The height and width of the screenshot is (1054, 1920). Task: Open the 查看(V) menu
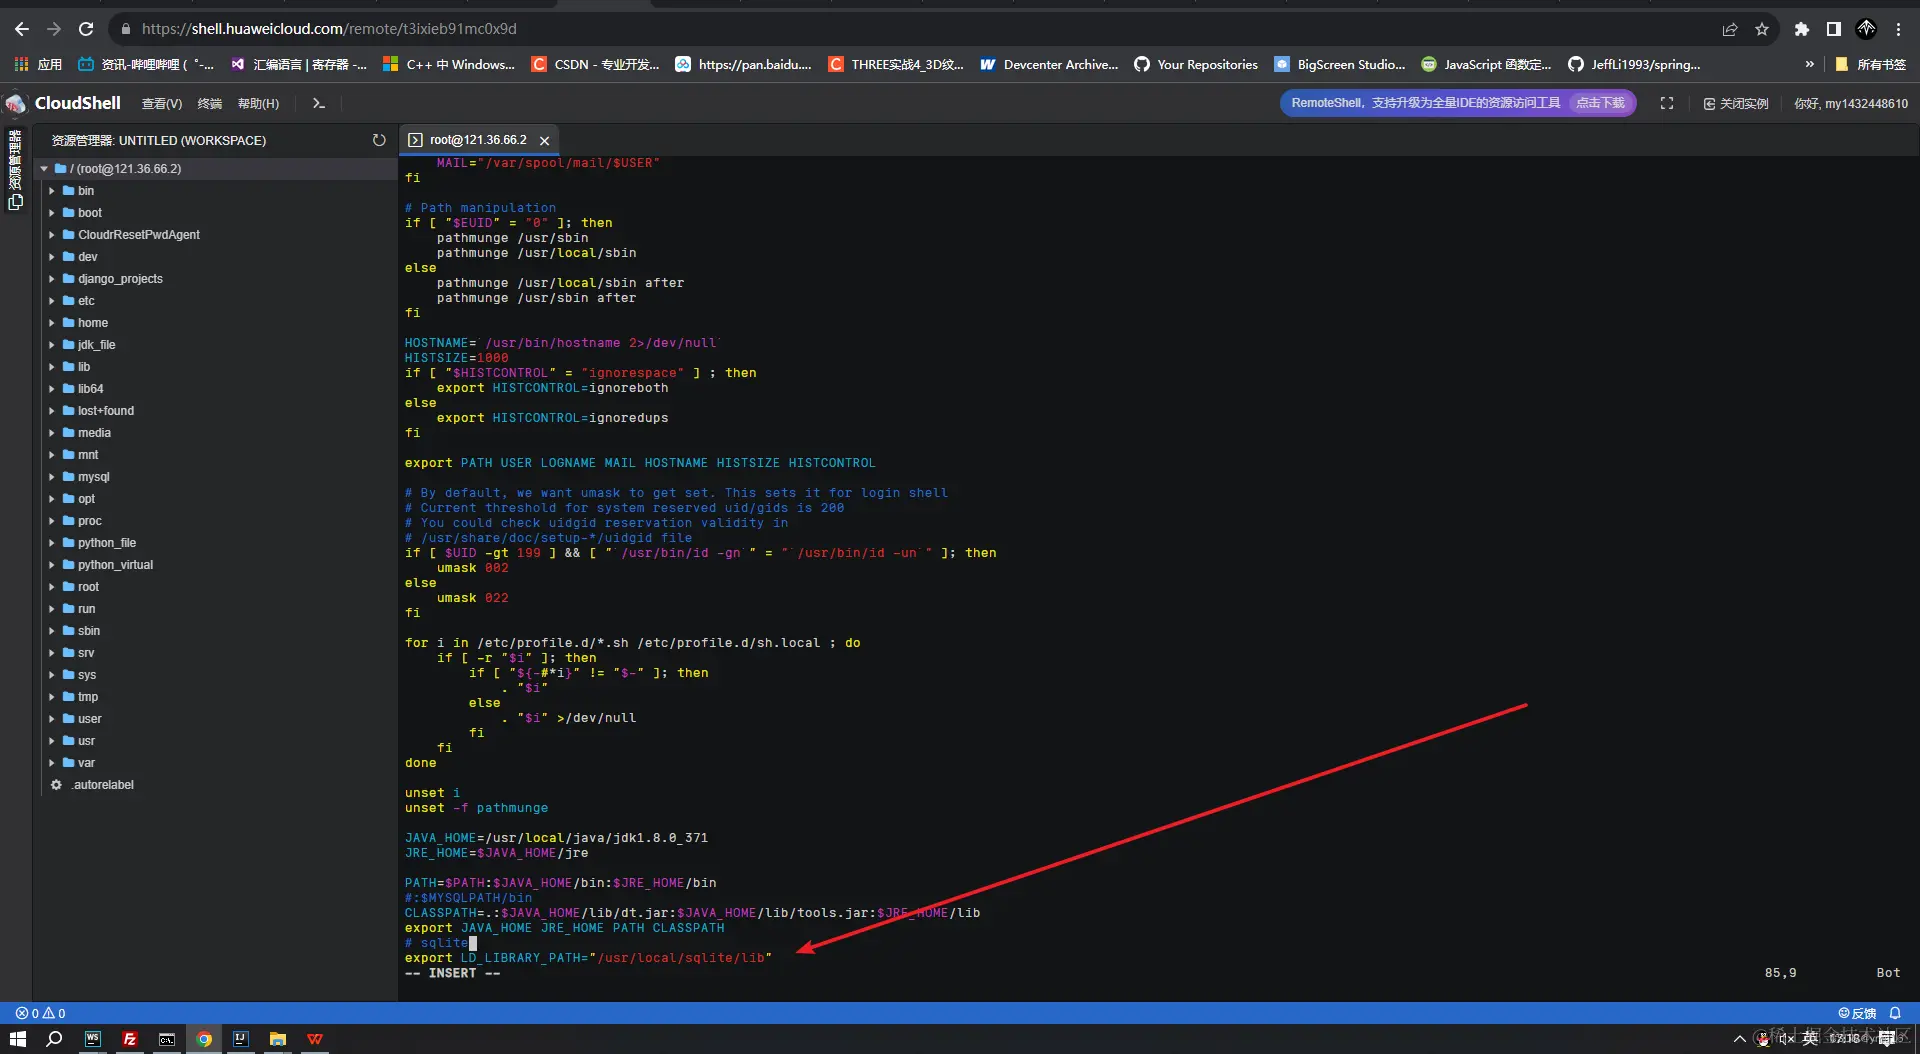(161, 103)
